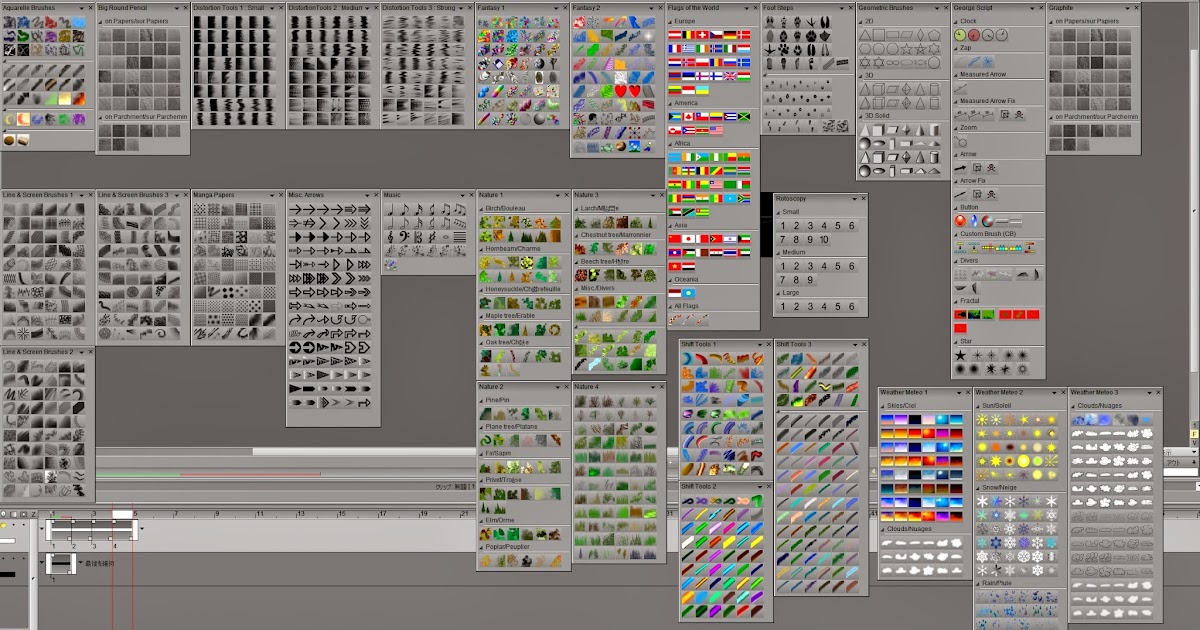Choose the orange flame brush in Aquarelle Brushes

(x=79, y=98)
